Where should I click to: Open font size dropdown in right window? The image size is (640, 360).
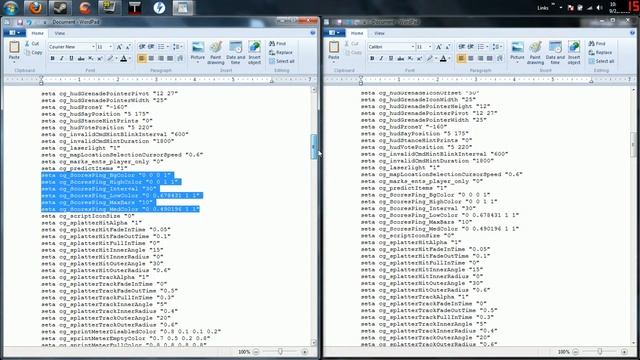tap(430, 47)
